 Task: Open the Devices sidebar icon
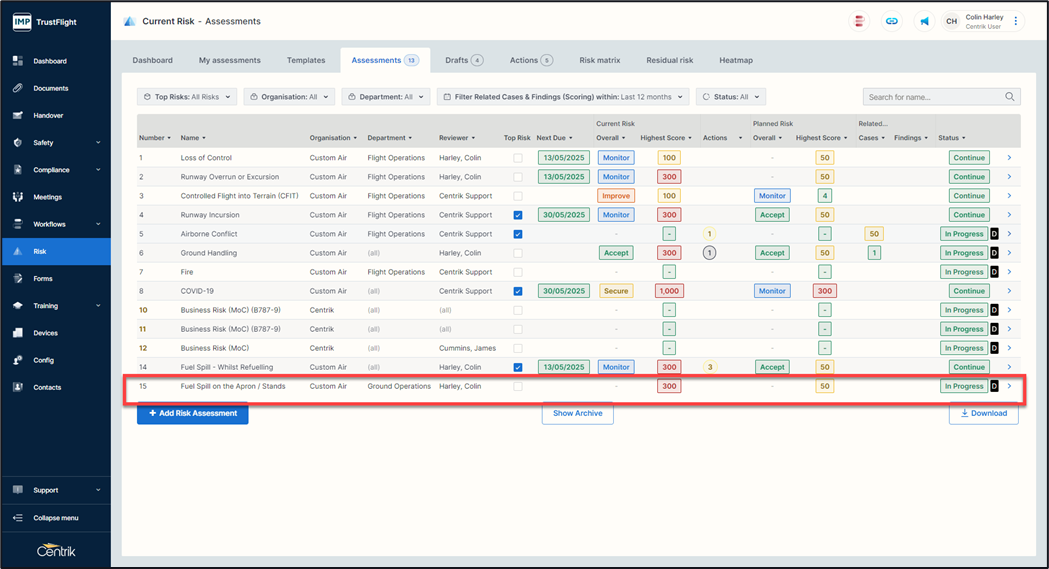tap(18, 333)
